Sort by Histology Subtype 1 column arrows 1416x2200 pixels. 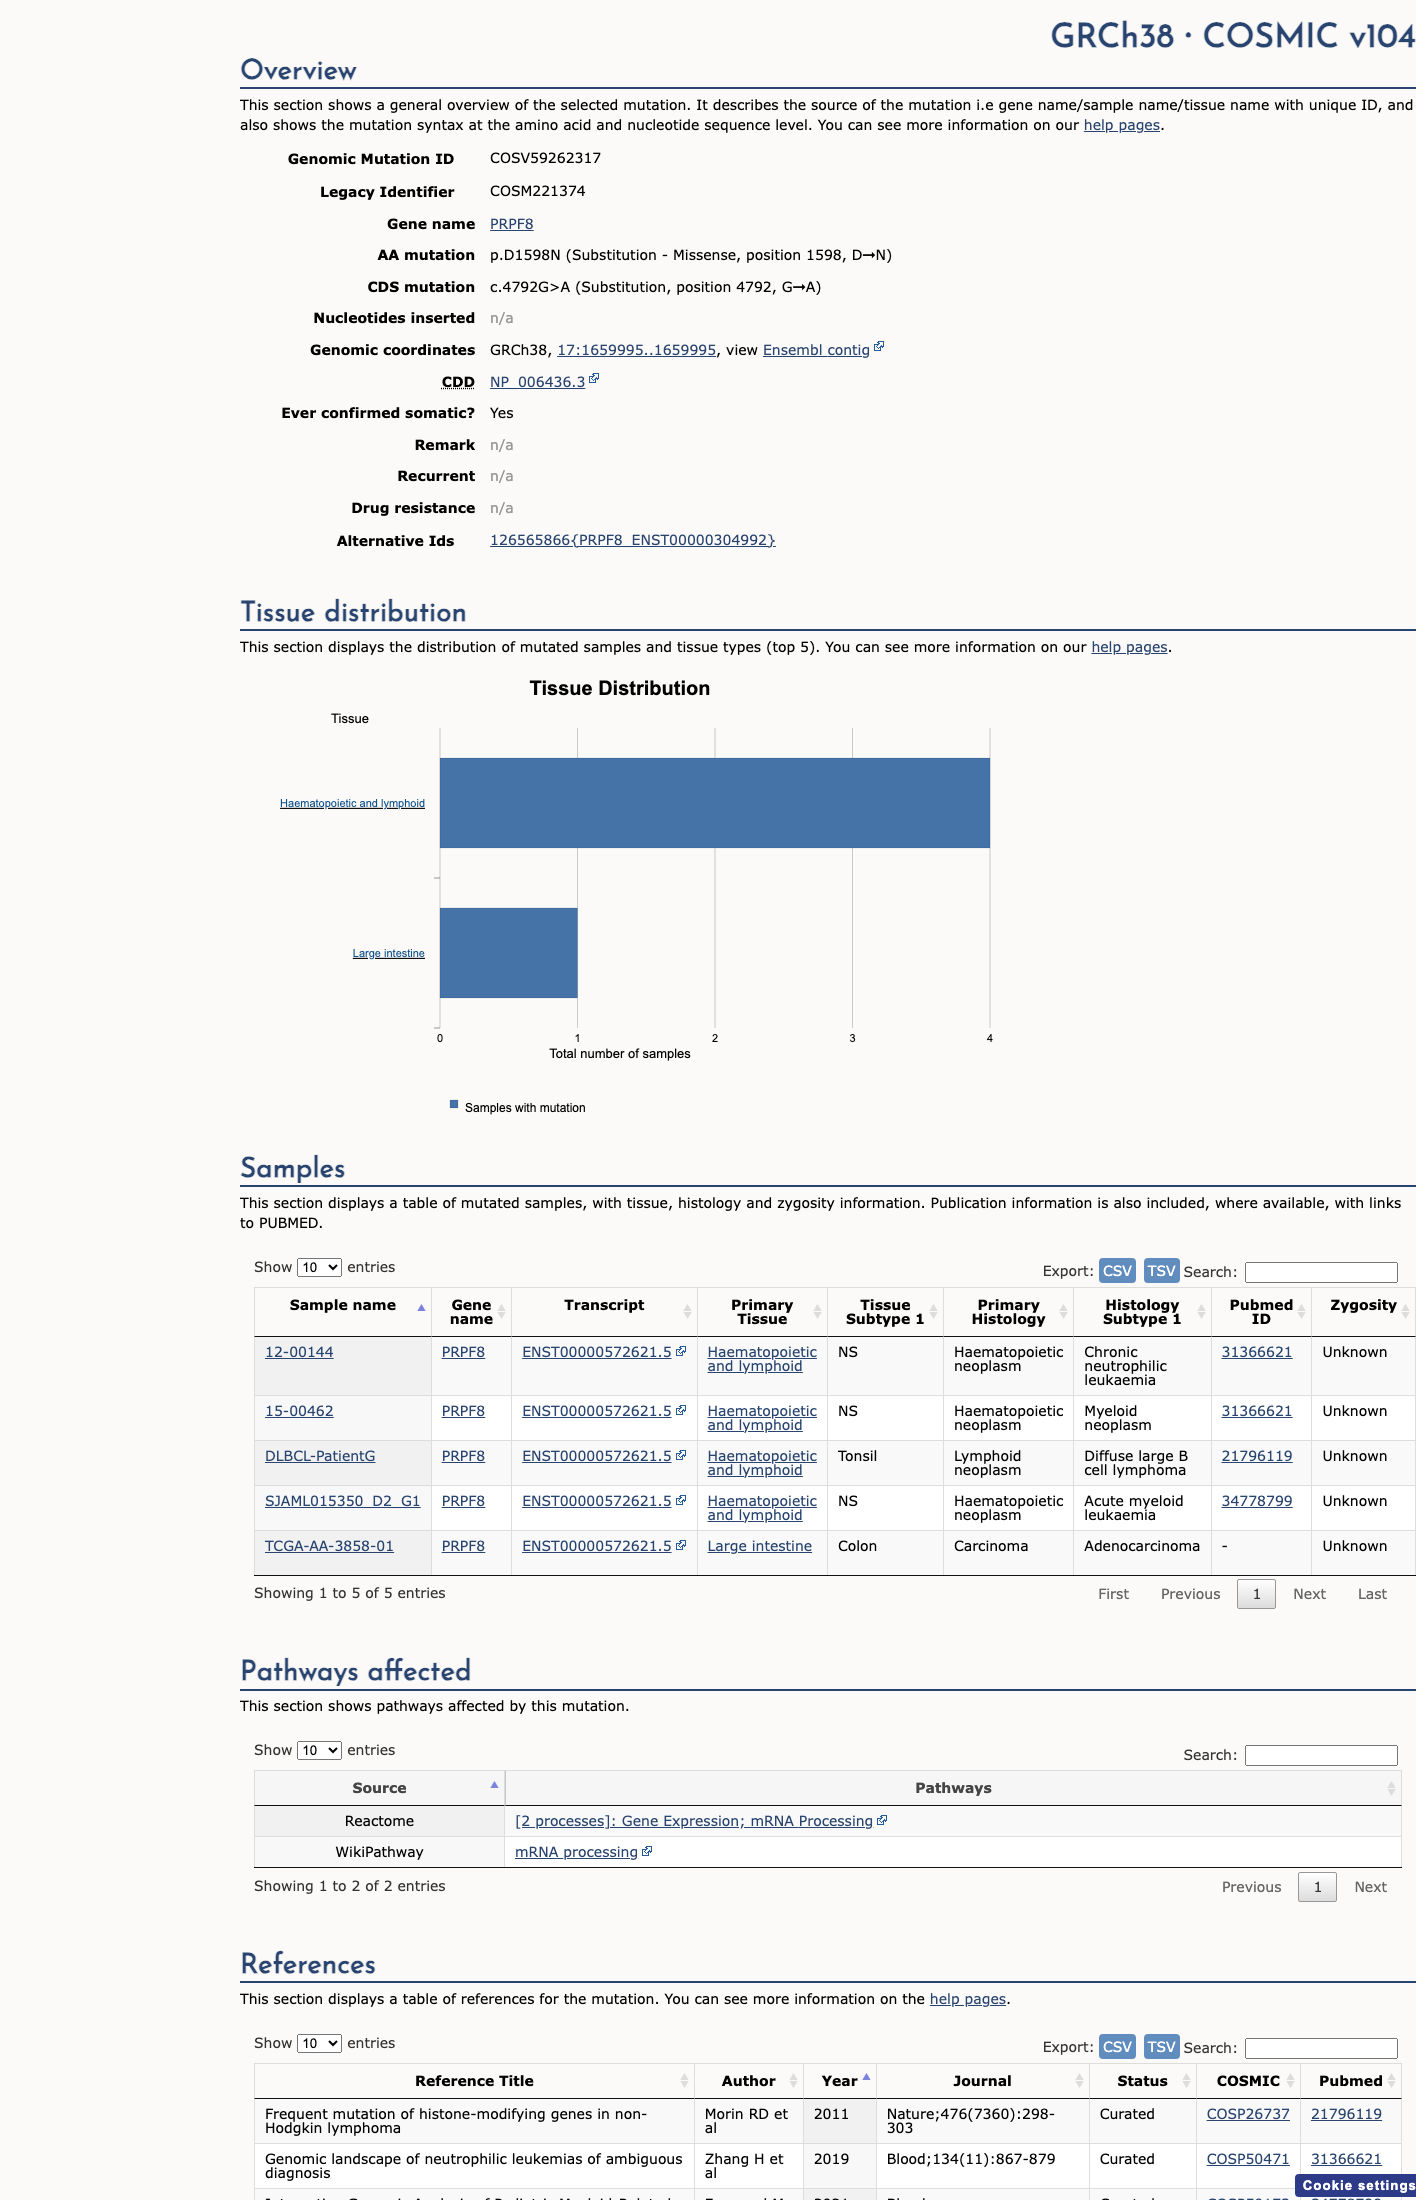click(x=1201, y=1311)
